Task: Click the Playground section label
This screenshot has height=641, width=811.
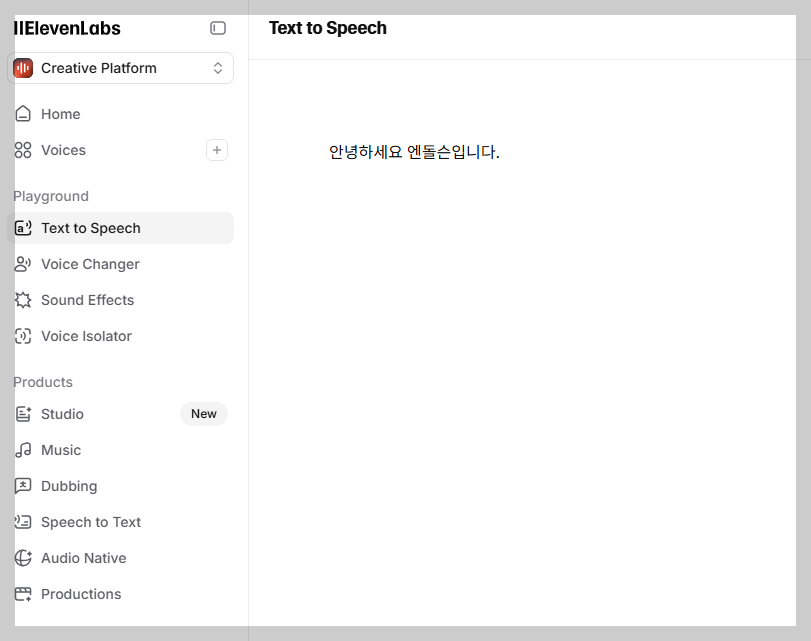Action: 51,196
